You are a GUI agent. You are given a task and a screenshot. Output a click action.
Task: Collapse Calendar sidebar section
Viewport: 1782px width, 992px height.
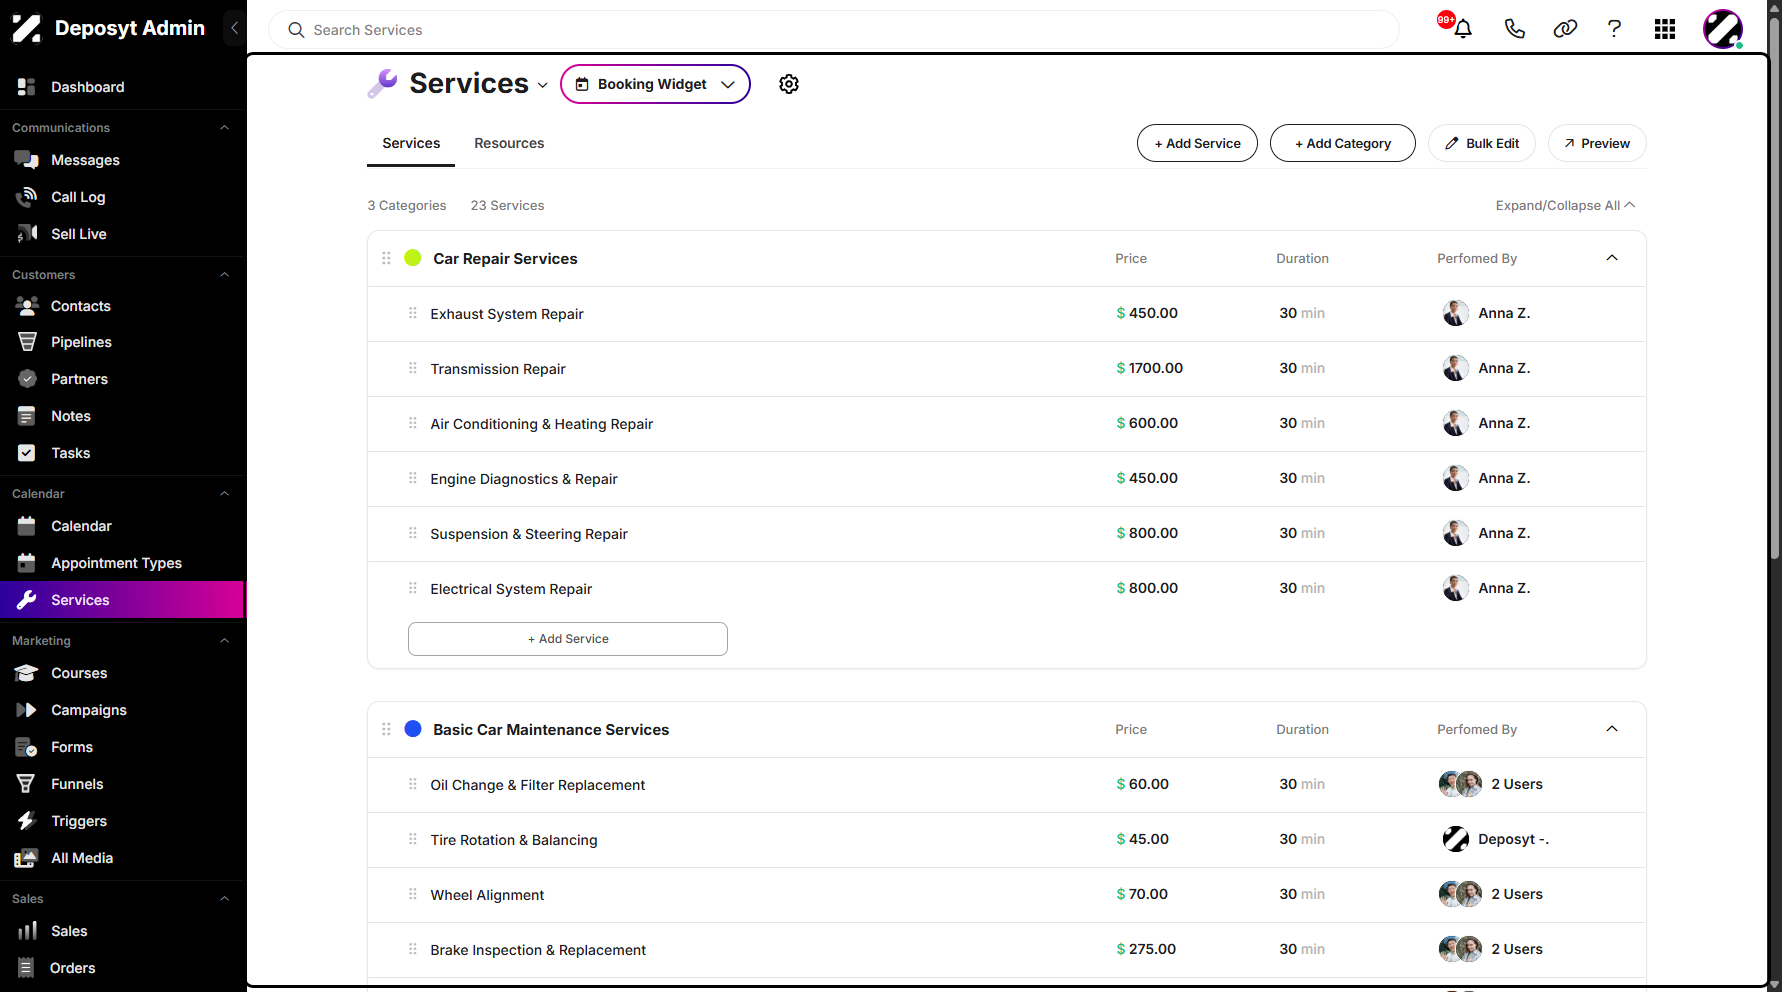pos(224,494)
